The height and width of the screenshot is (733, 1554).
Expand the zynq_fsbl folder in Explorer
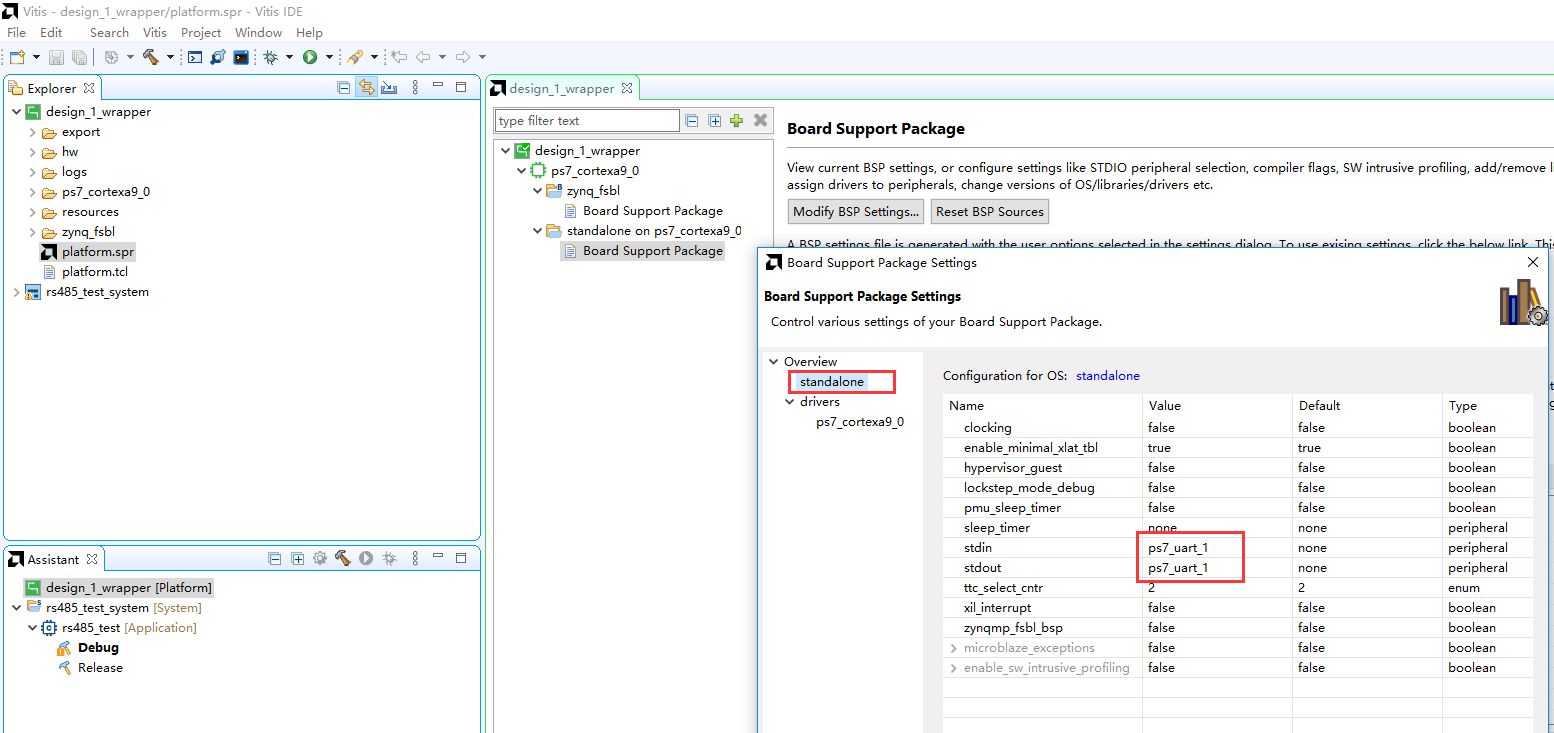[33, 232]
